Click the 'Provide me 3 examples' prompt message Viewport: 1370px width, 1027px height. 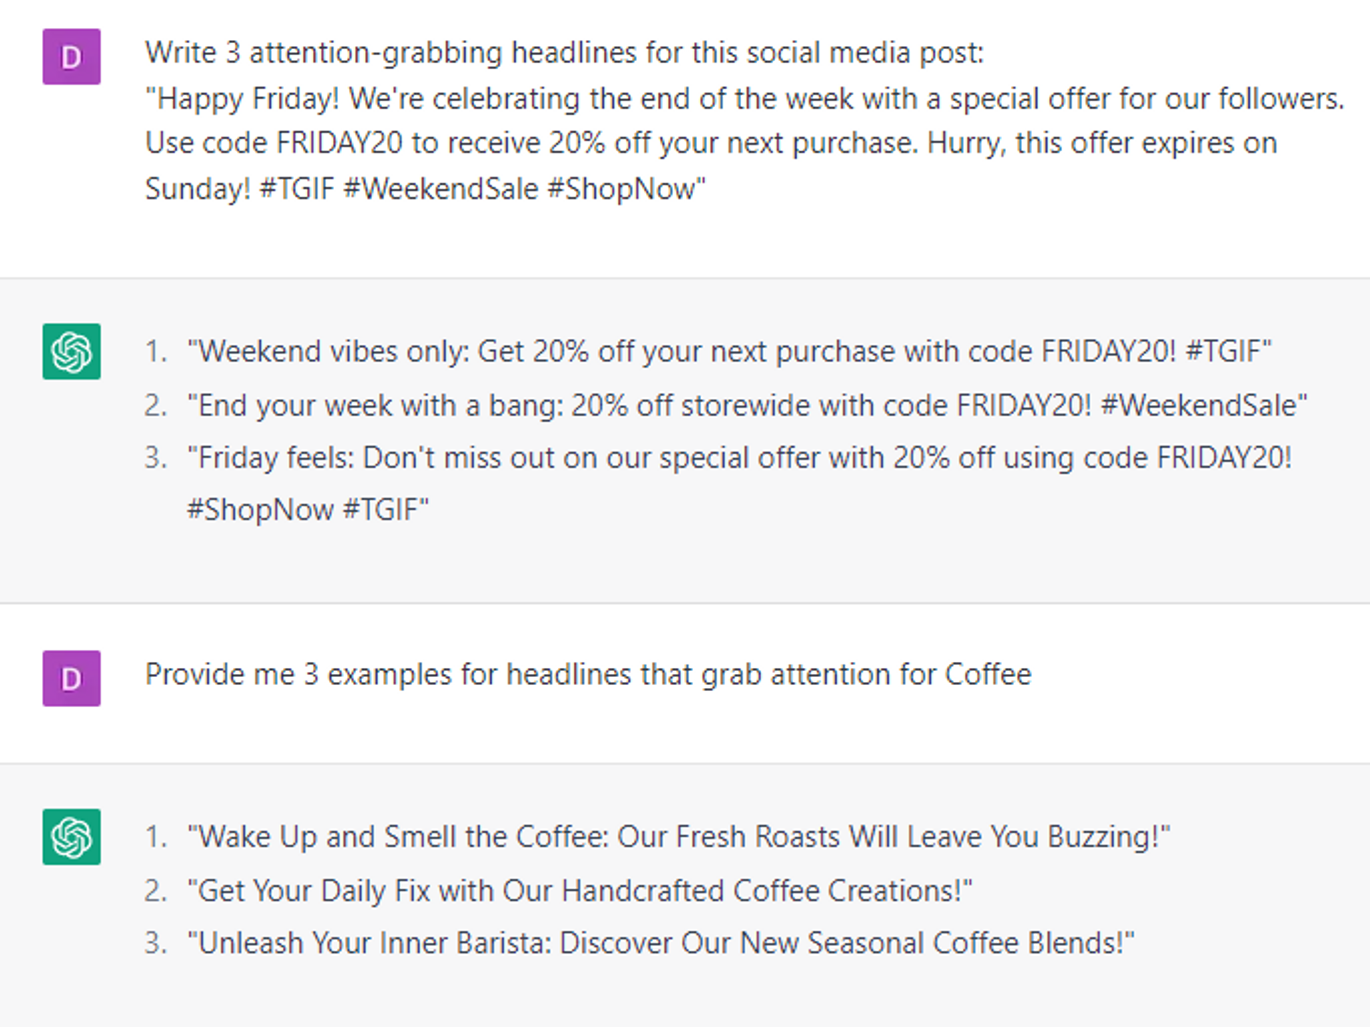coord(588,674)
